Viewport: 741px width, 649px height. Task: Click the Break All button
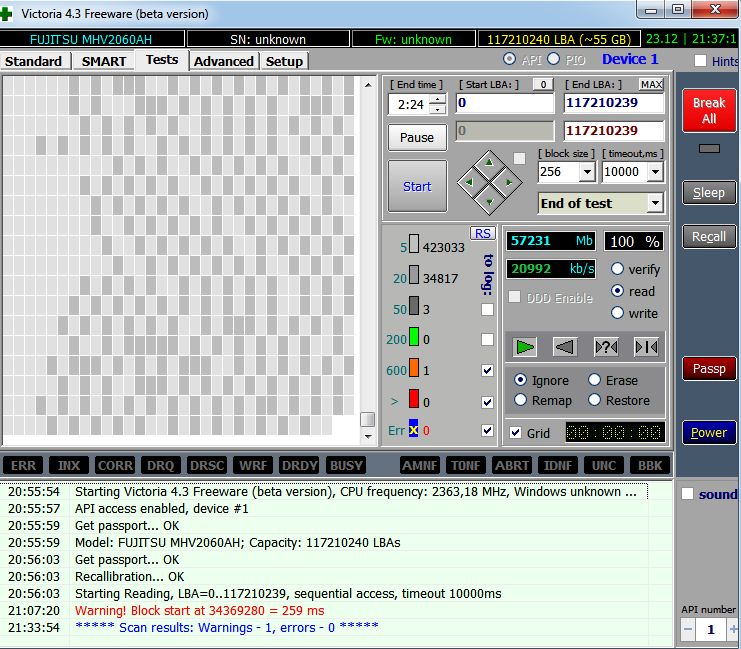coord(708,111)
